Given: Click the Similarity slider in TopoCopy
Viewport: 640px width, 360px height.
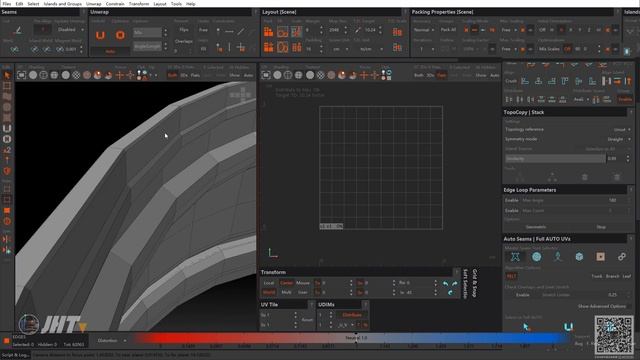Looking at the screenshot, I should pos(556,159).
